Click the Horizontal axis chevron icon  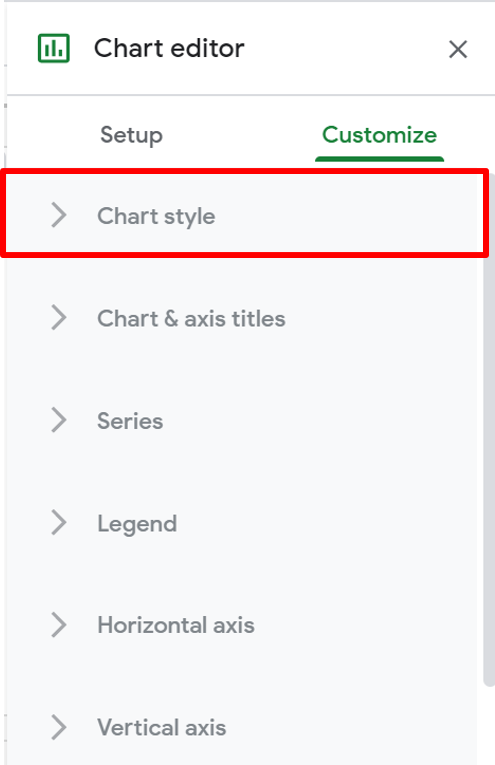coord(59,625)
